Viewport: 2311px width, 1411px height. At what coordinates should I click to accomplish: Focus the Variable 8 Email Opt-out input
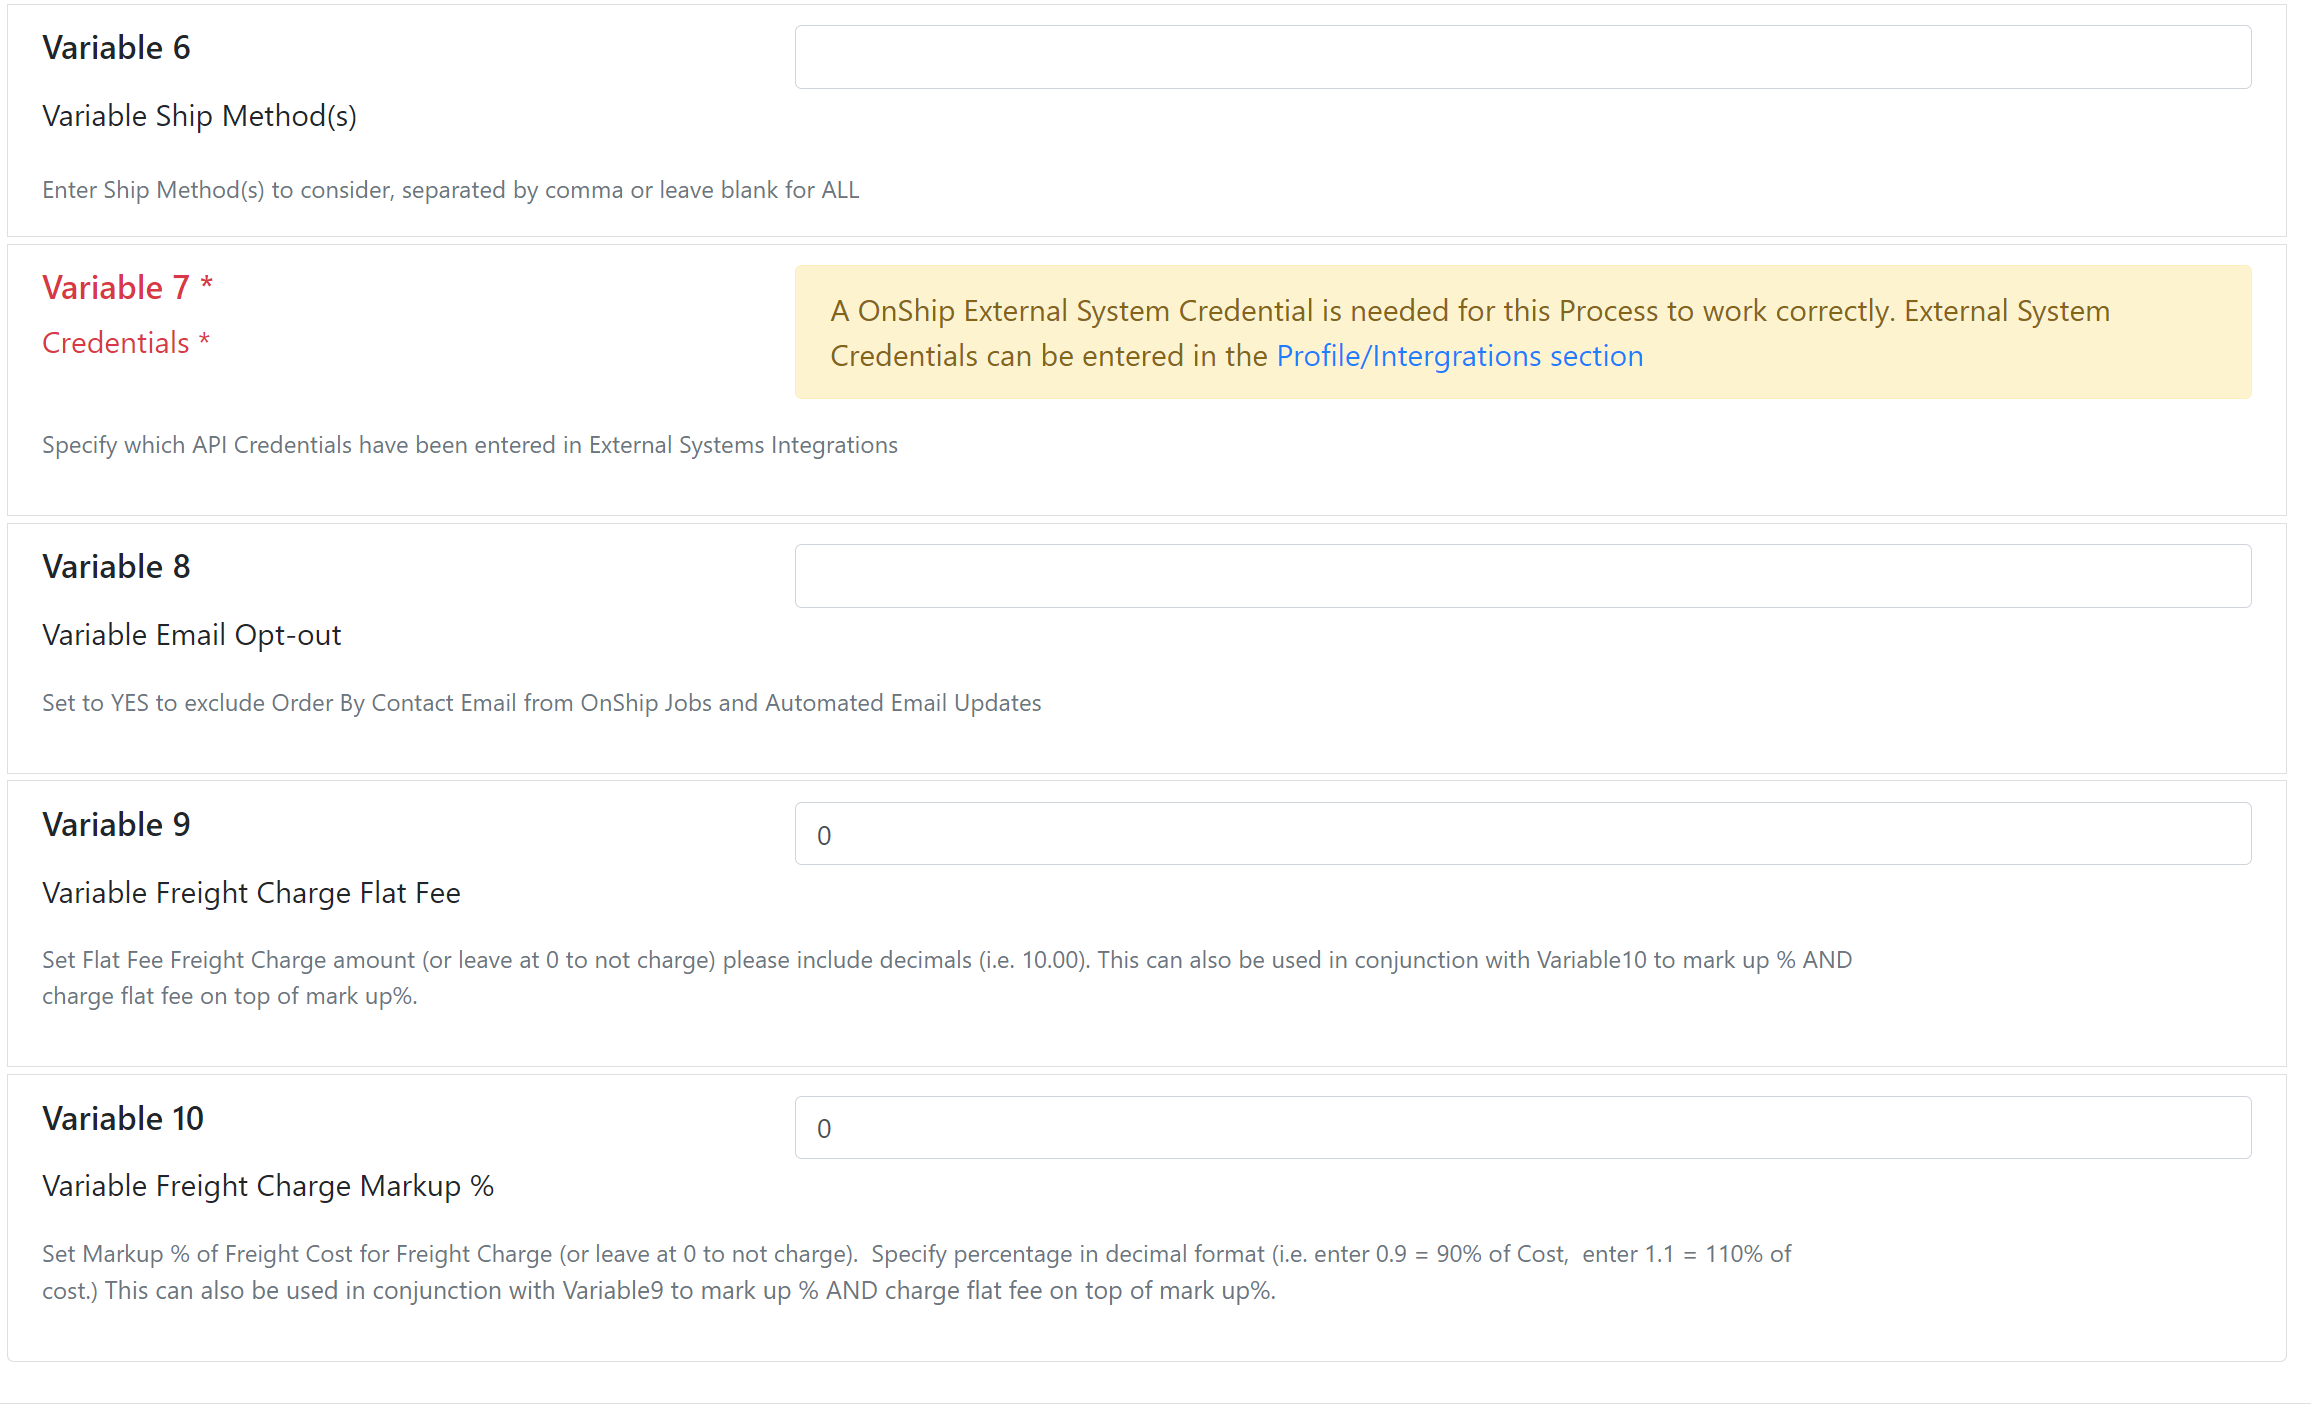pyautogui.click(x=1522, y=576)
